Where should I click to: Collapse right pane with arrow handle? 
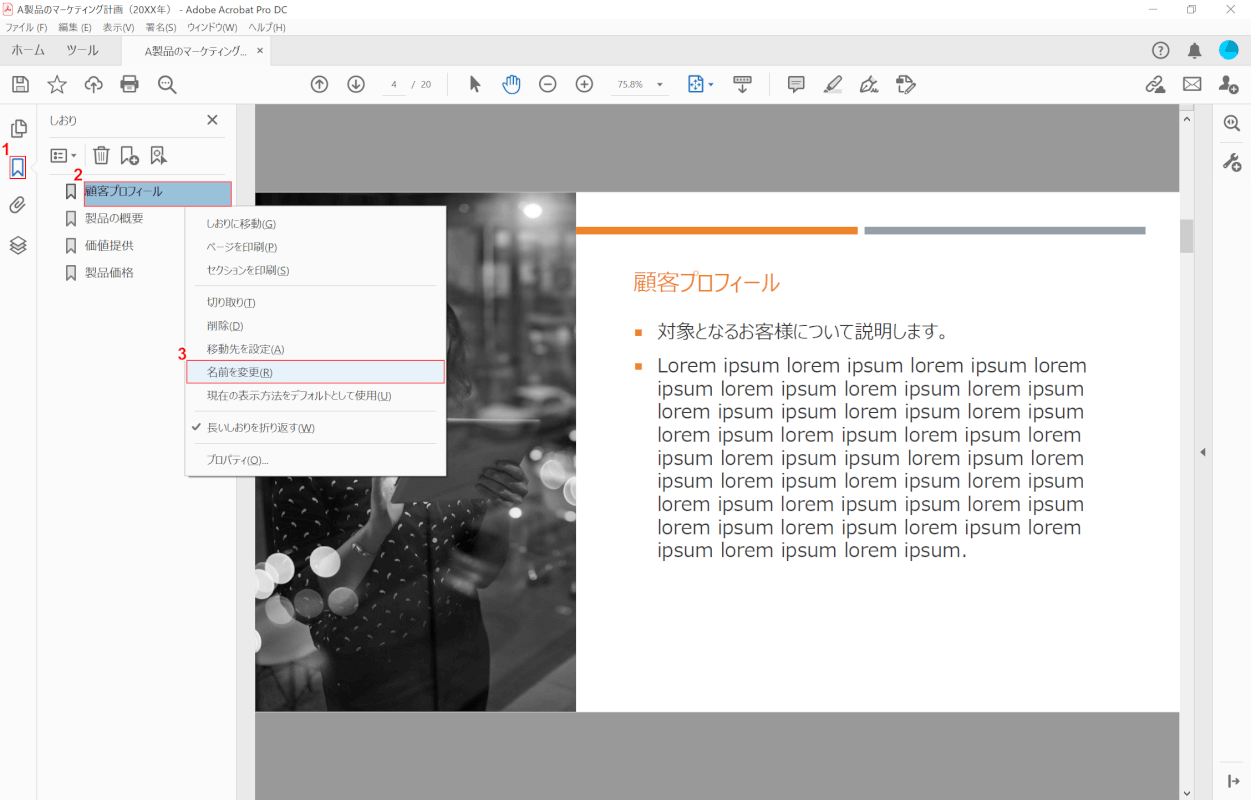pyautogui.click(x=1203, y=452)
